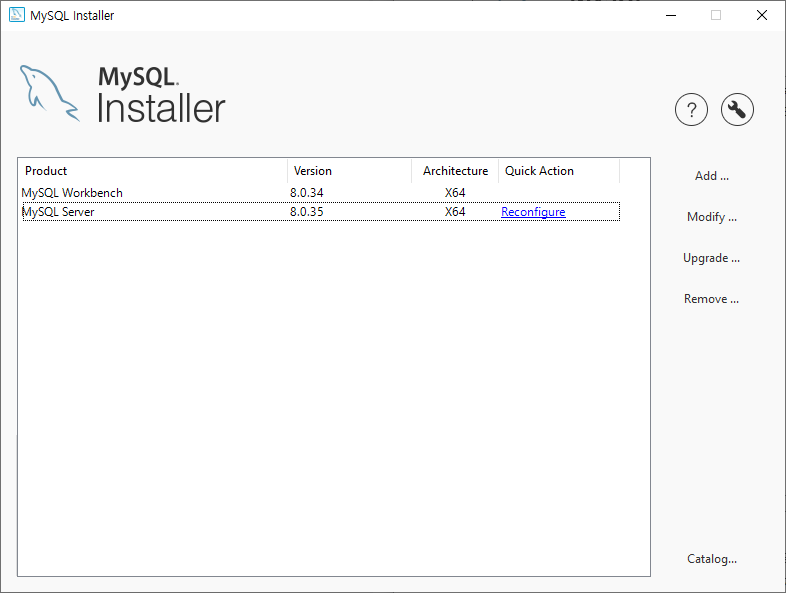Click X64 cell in MySQL Server row
Screen dimensions: 786x593
tap(455, 212)
